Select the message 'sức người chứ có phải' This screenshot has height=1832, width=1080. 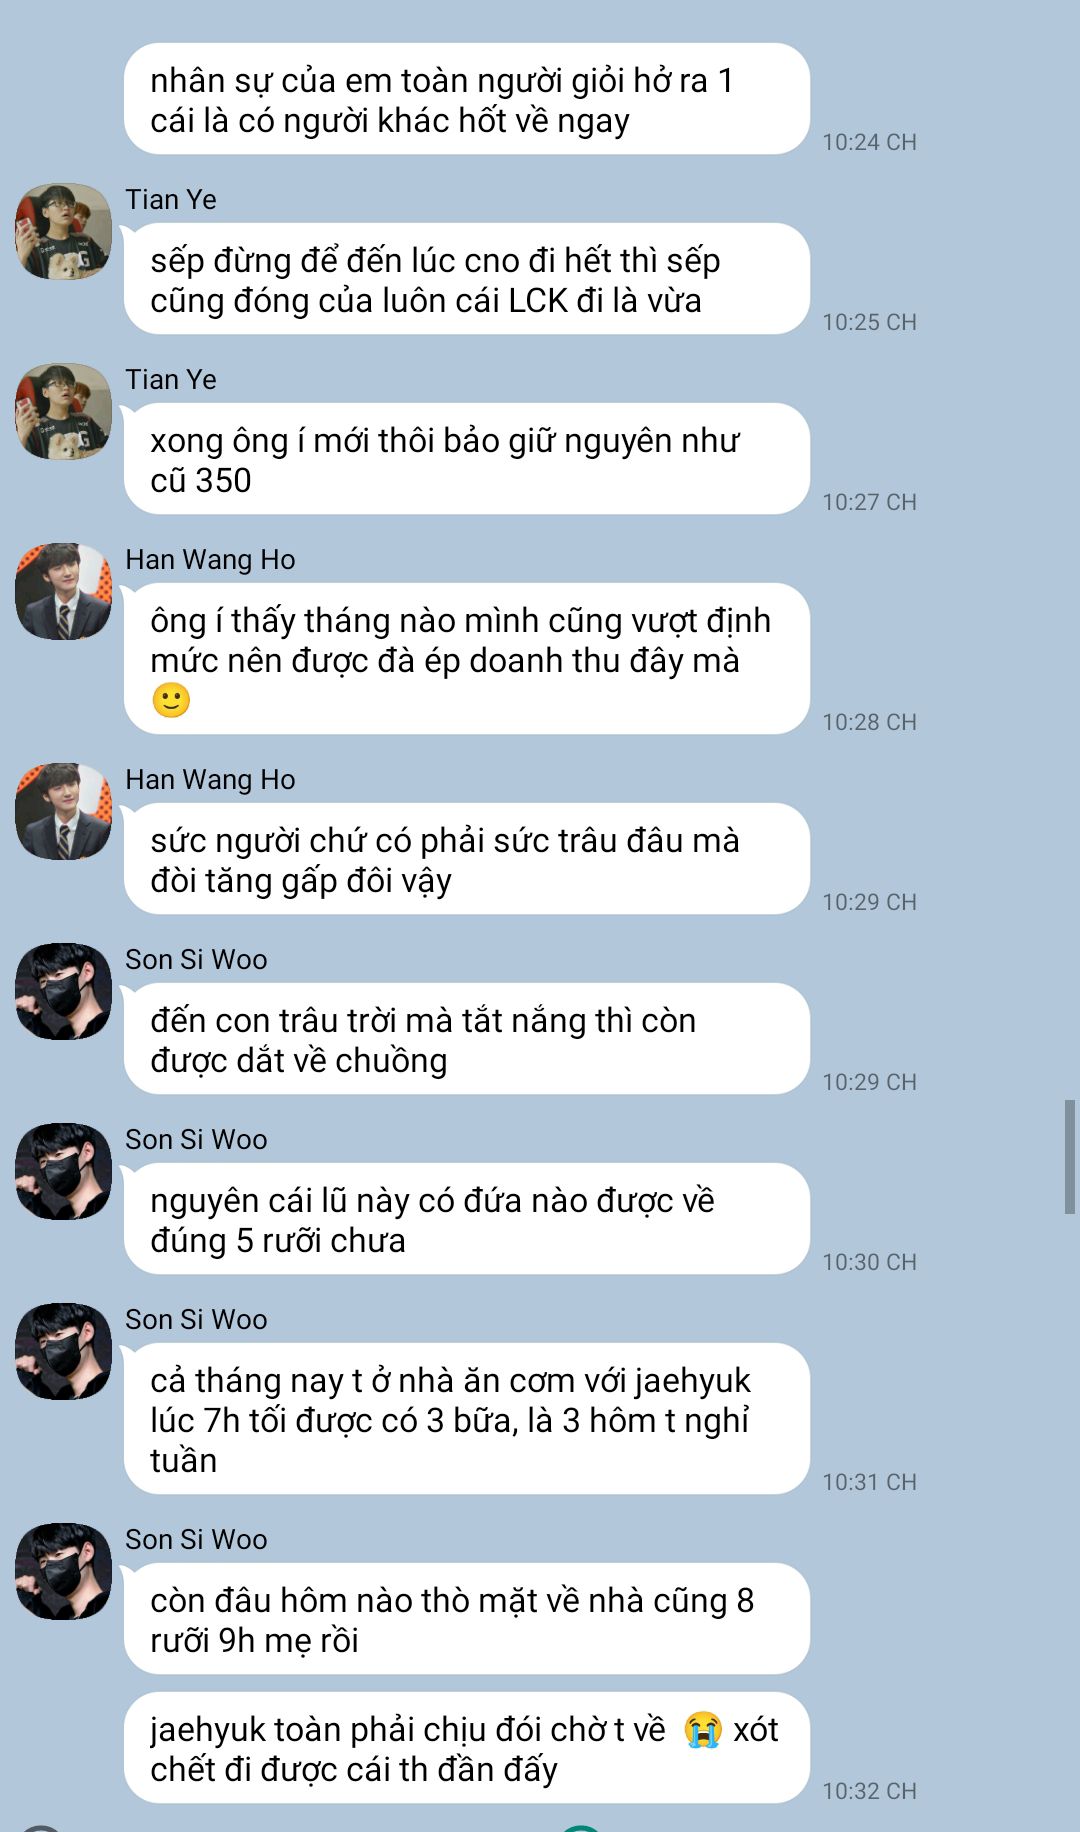pos(466,859)
